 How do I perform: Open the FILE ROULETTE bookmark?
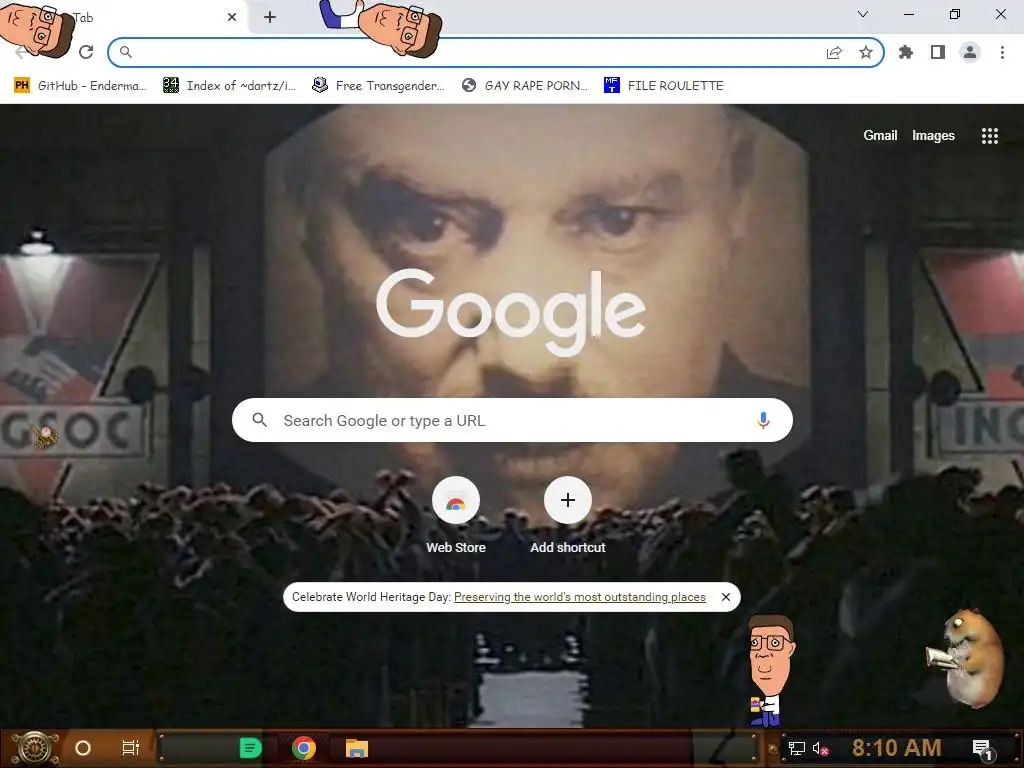click(x=664, y=86)
